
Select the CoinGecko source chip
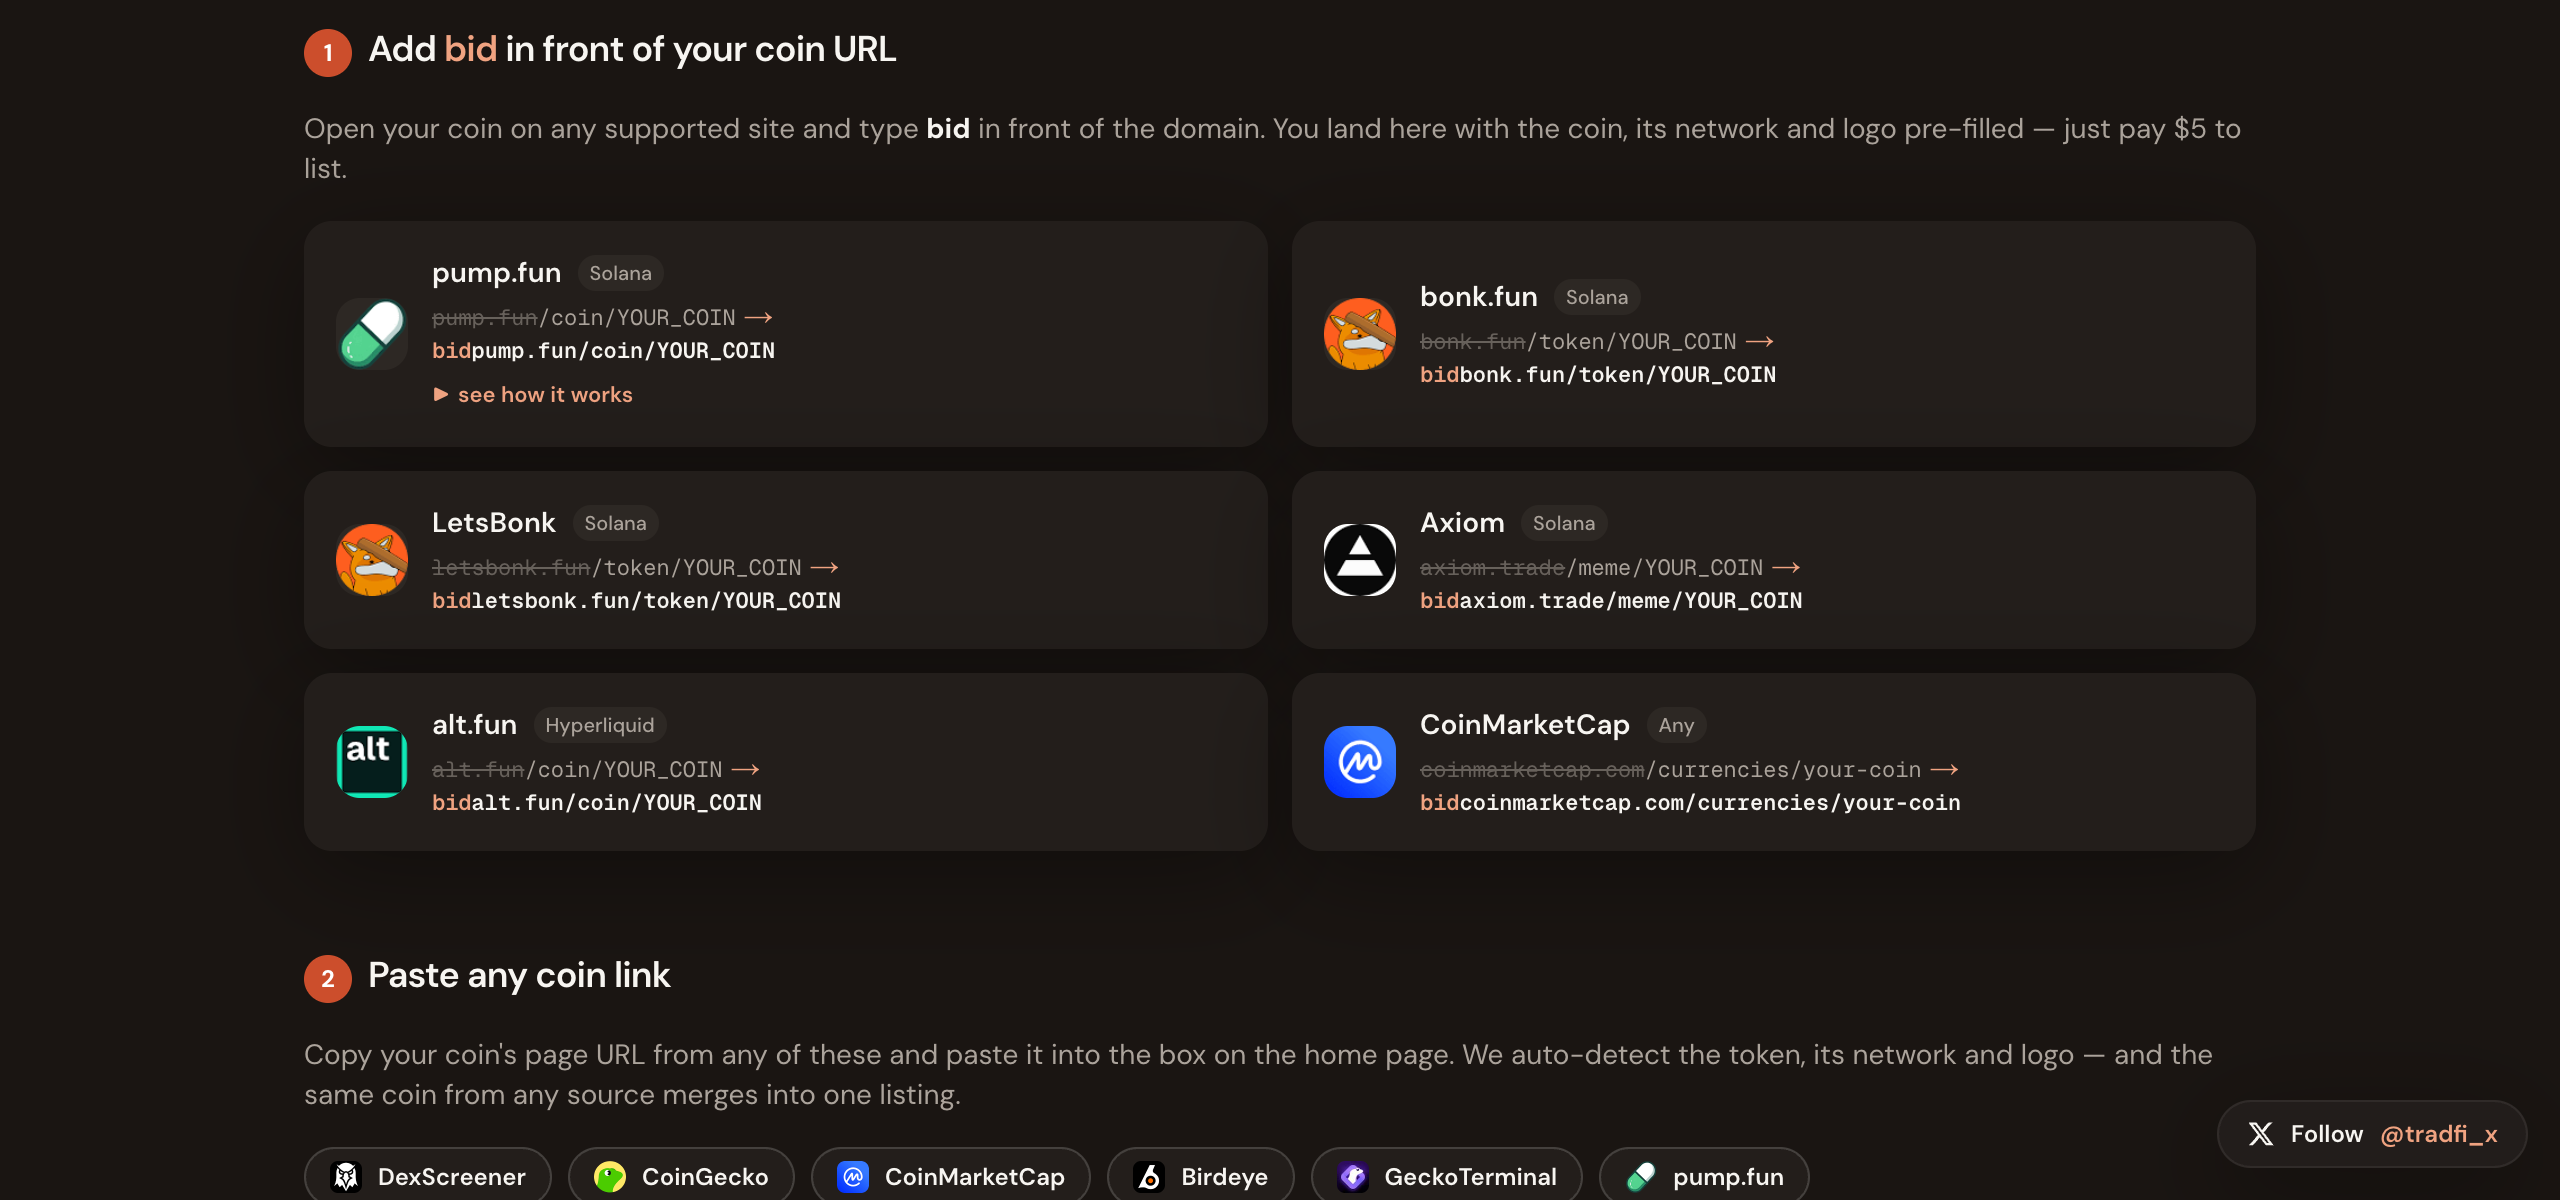coord(681,1176)
